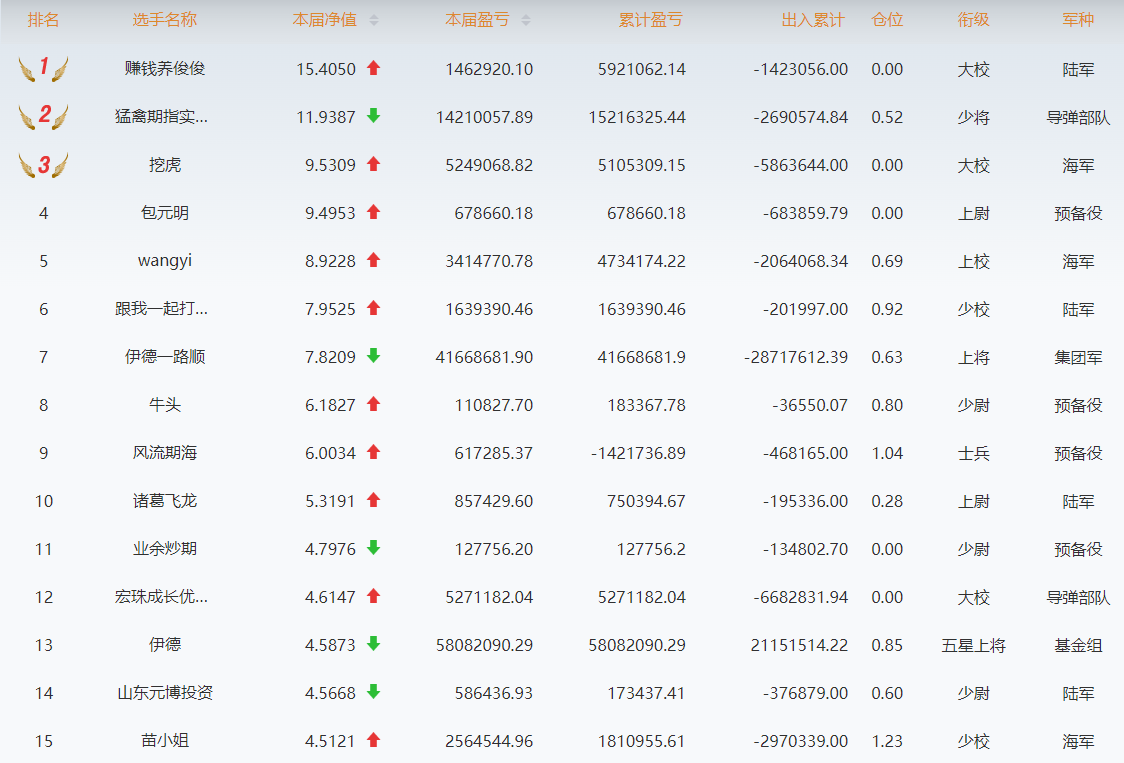Click the 基金组 cell
This screenshot has height=763, width=1124.
1078,645
